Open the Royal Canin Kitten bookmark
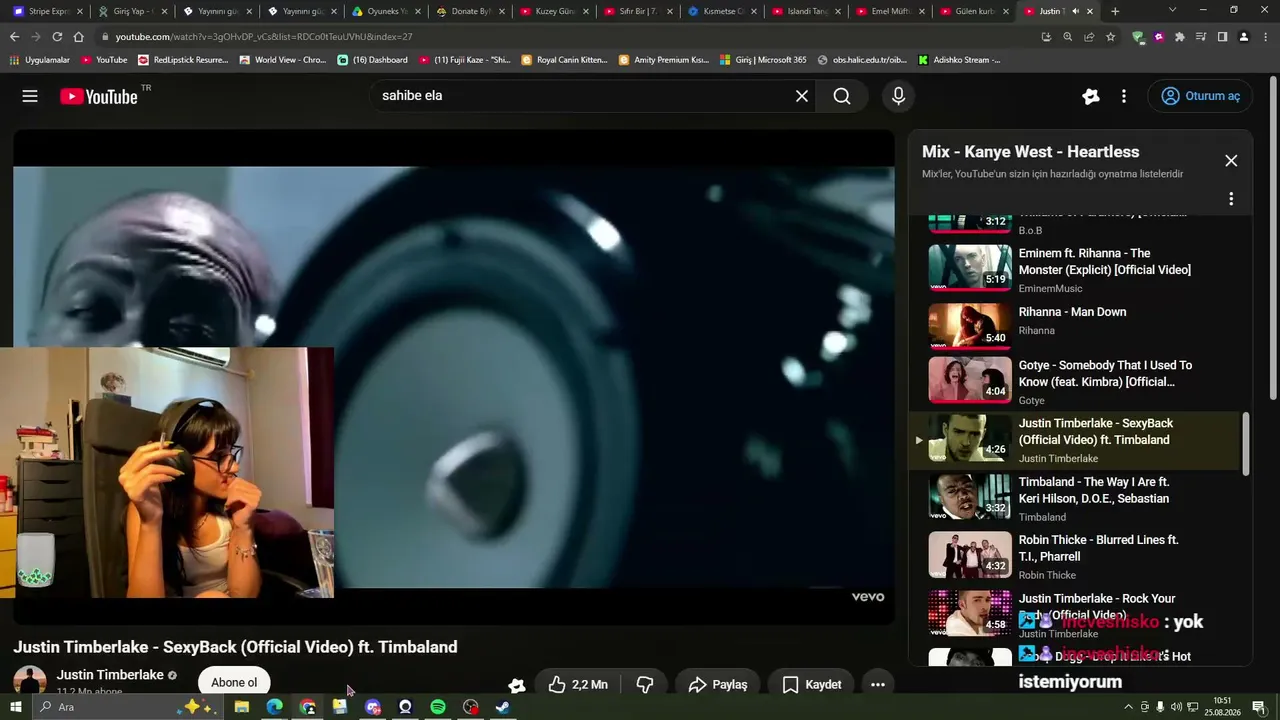 [x=564, y=60]
